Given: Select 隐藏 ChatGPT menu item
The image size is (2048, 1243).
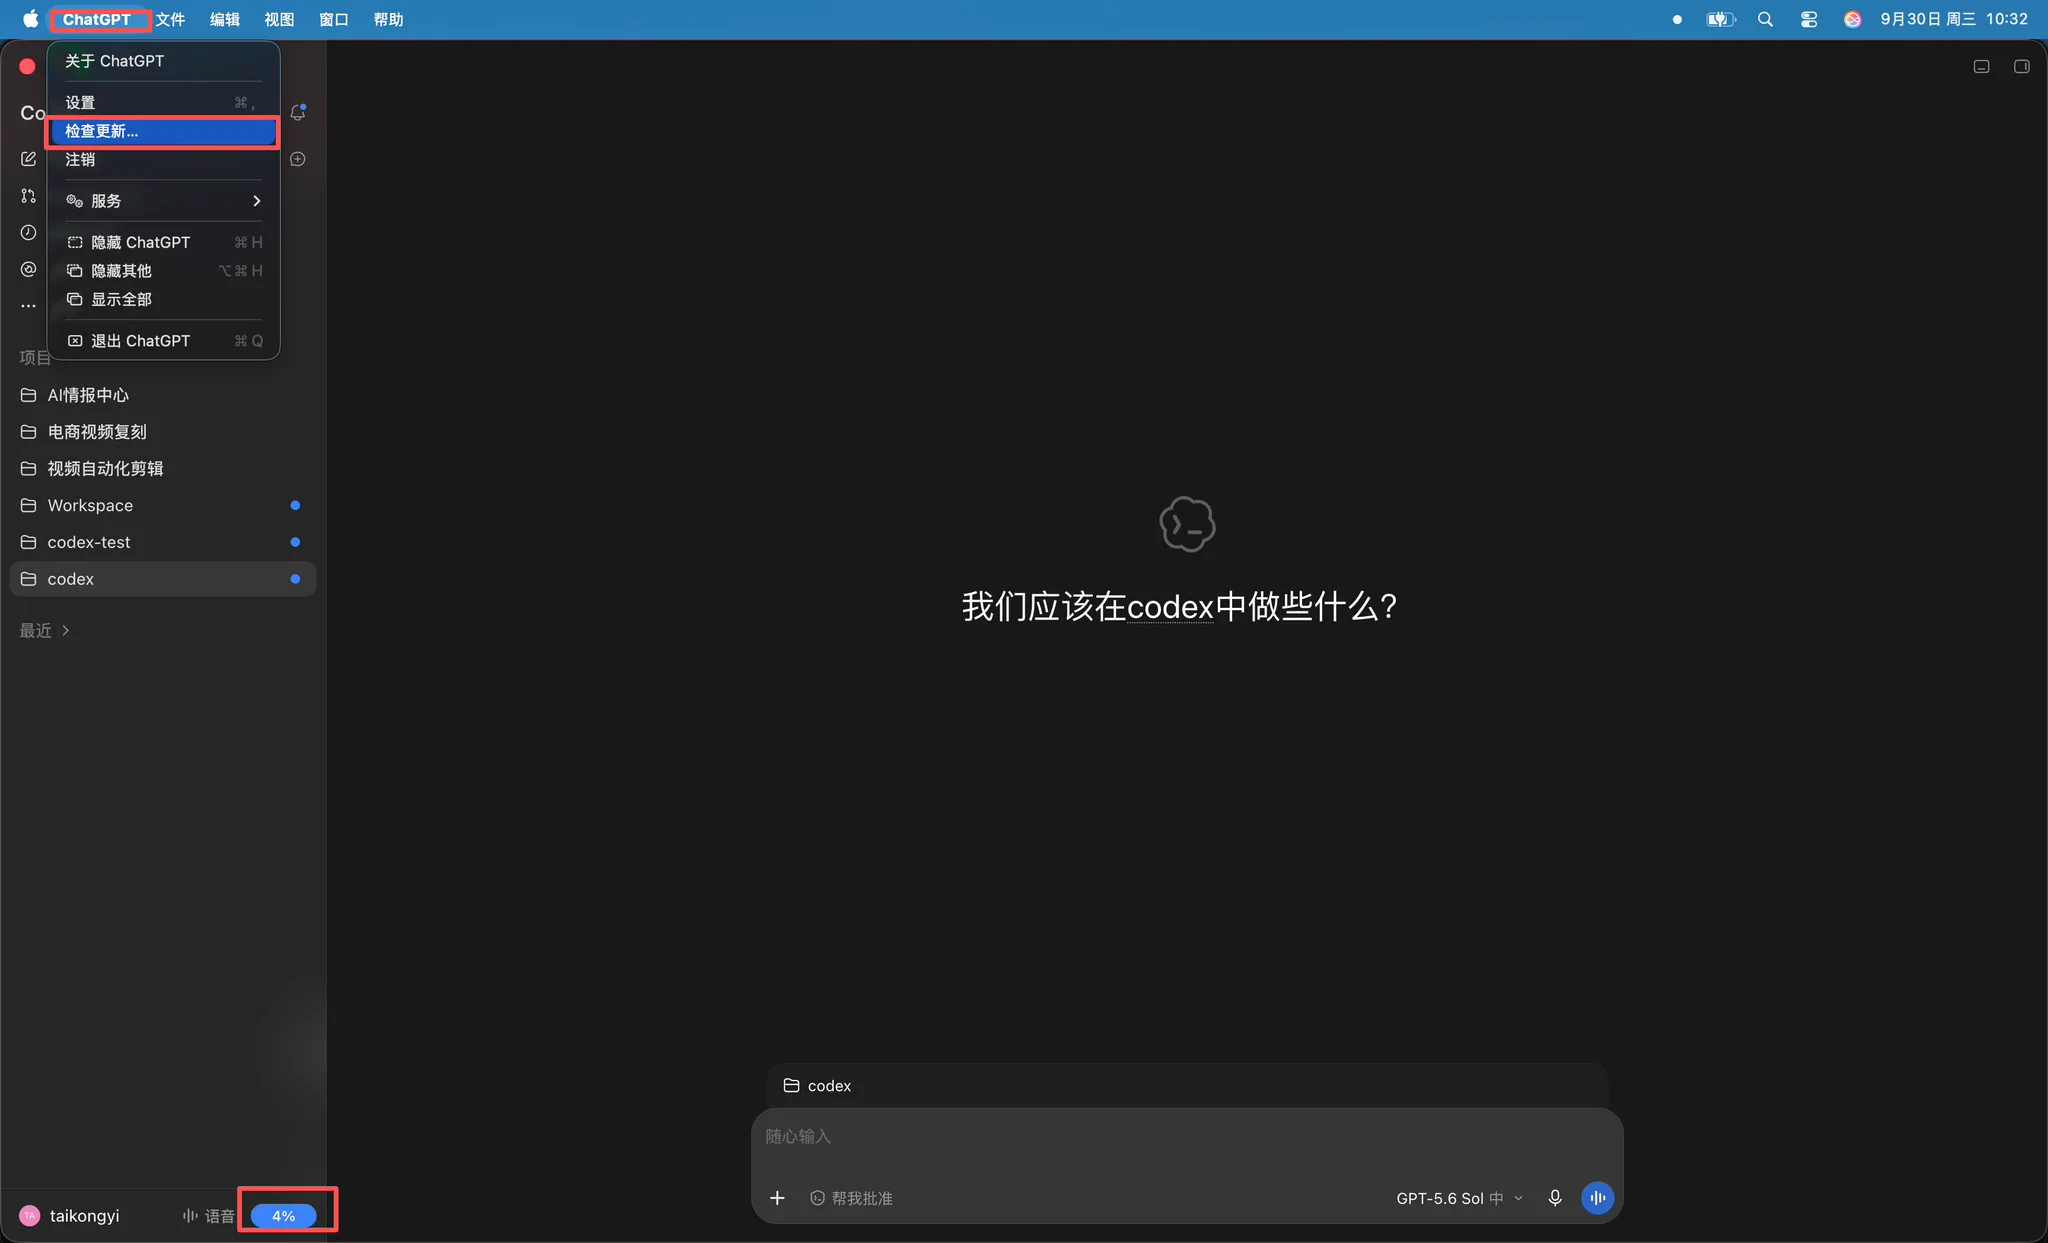Looking at the screenshot, I should 163,242.
